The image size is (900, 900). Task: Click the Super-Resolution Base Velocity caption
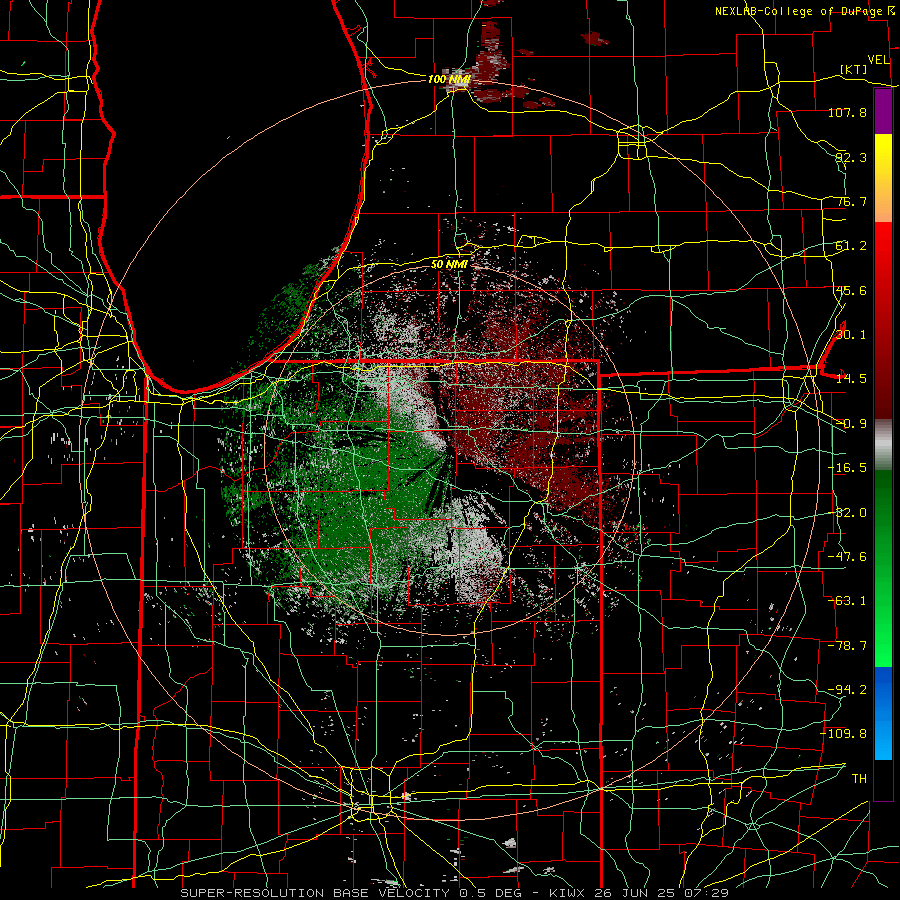[454, 893]
